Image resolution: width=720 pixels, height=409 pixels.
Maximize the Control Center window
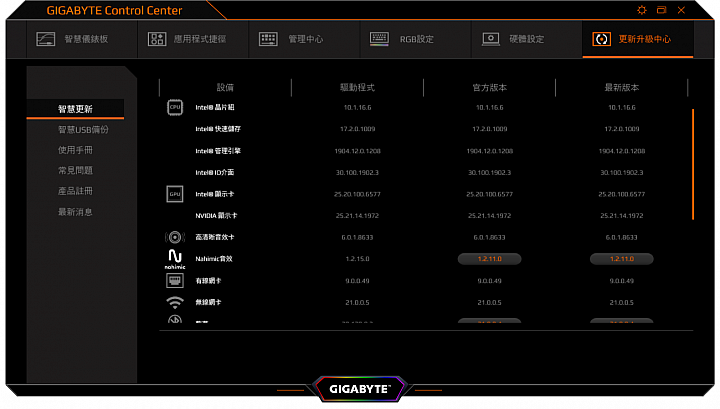661,10
